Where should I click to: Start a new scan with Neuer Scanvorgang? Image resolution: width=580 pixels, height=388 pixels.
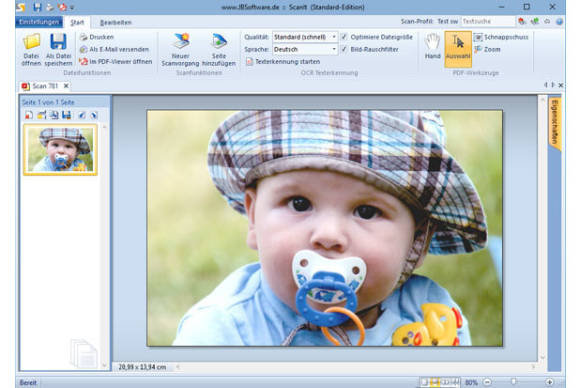181,50
